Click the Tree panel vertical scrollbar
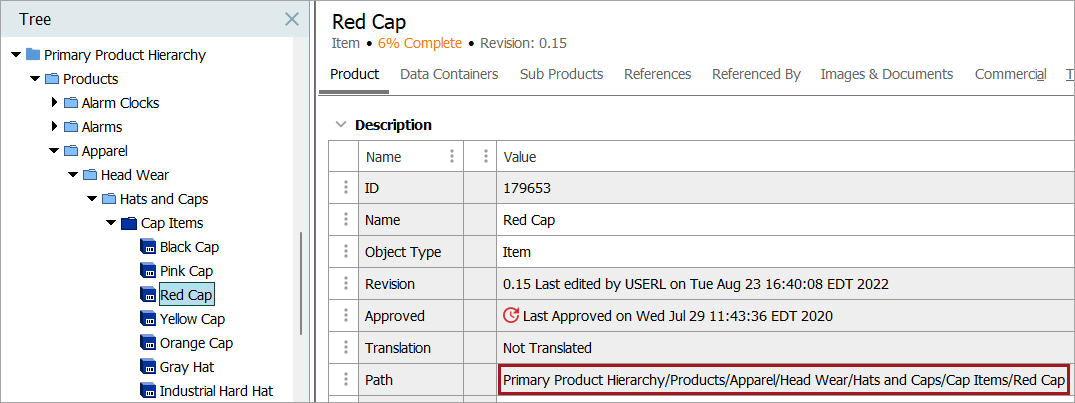The width and height of the screenshot is (1075, 403). [x=301, y=285]
